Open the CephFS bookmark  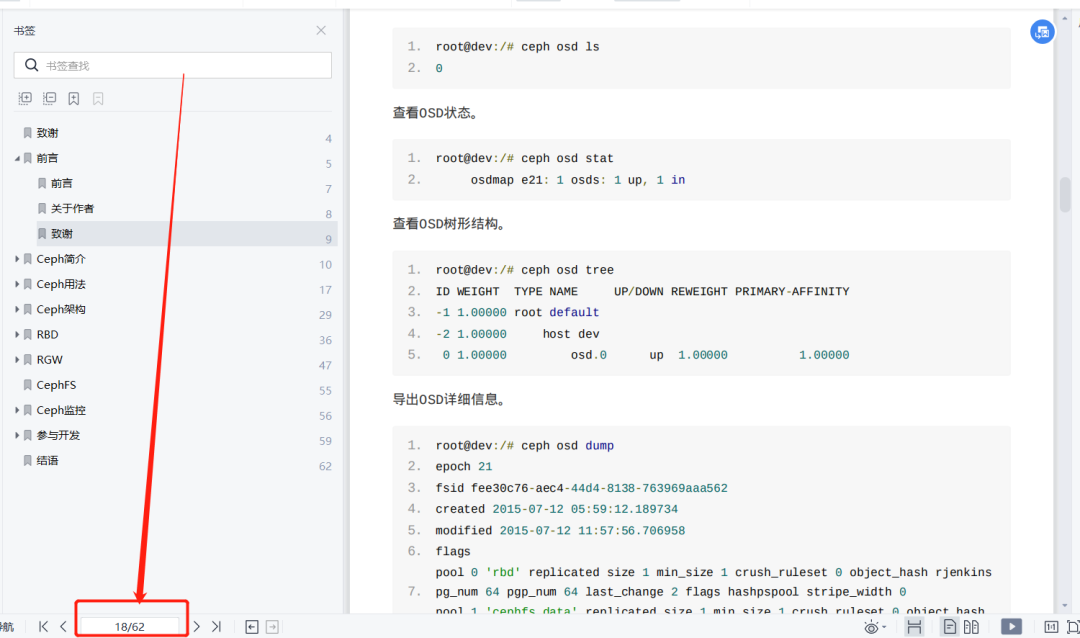click(56, 385)
